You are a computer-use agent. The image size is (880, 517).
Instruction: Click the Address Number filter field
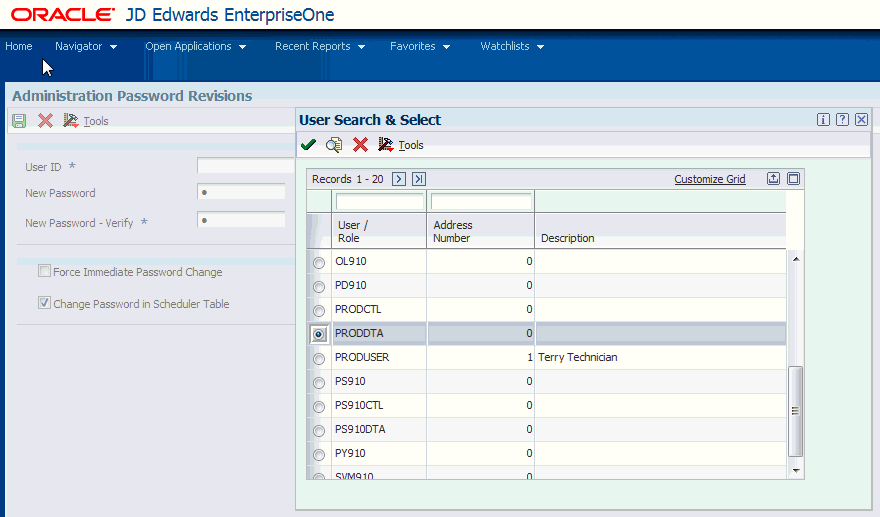tap(481, 201)
